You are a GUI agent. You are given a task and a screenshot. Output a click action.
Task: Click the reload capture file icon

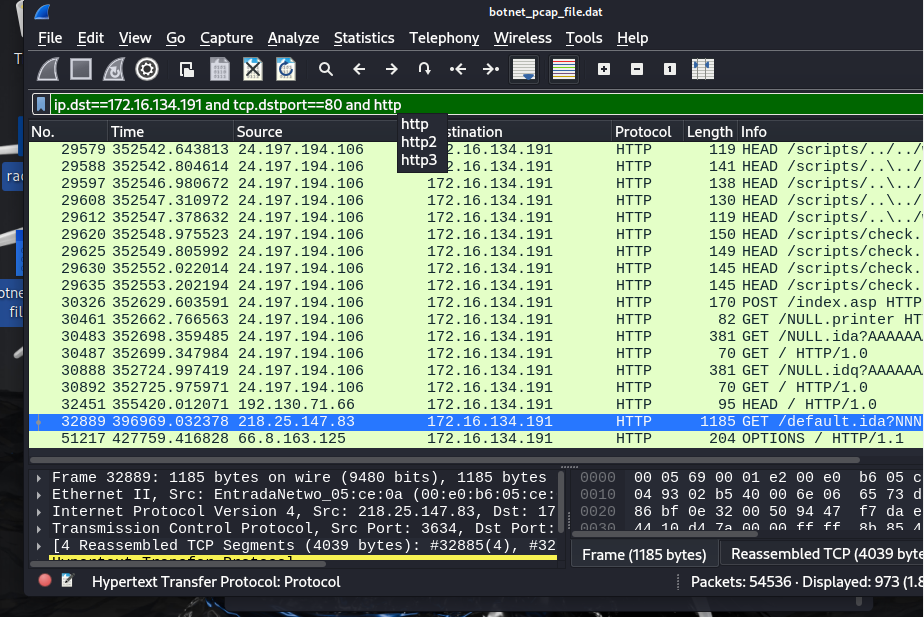click(x=286, y=69)
